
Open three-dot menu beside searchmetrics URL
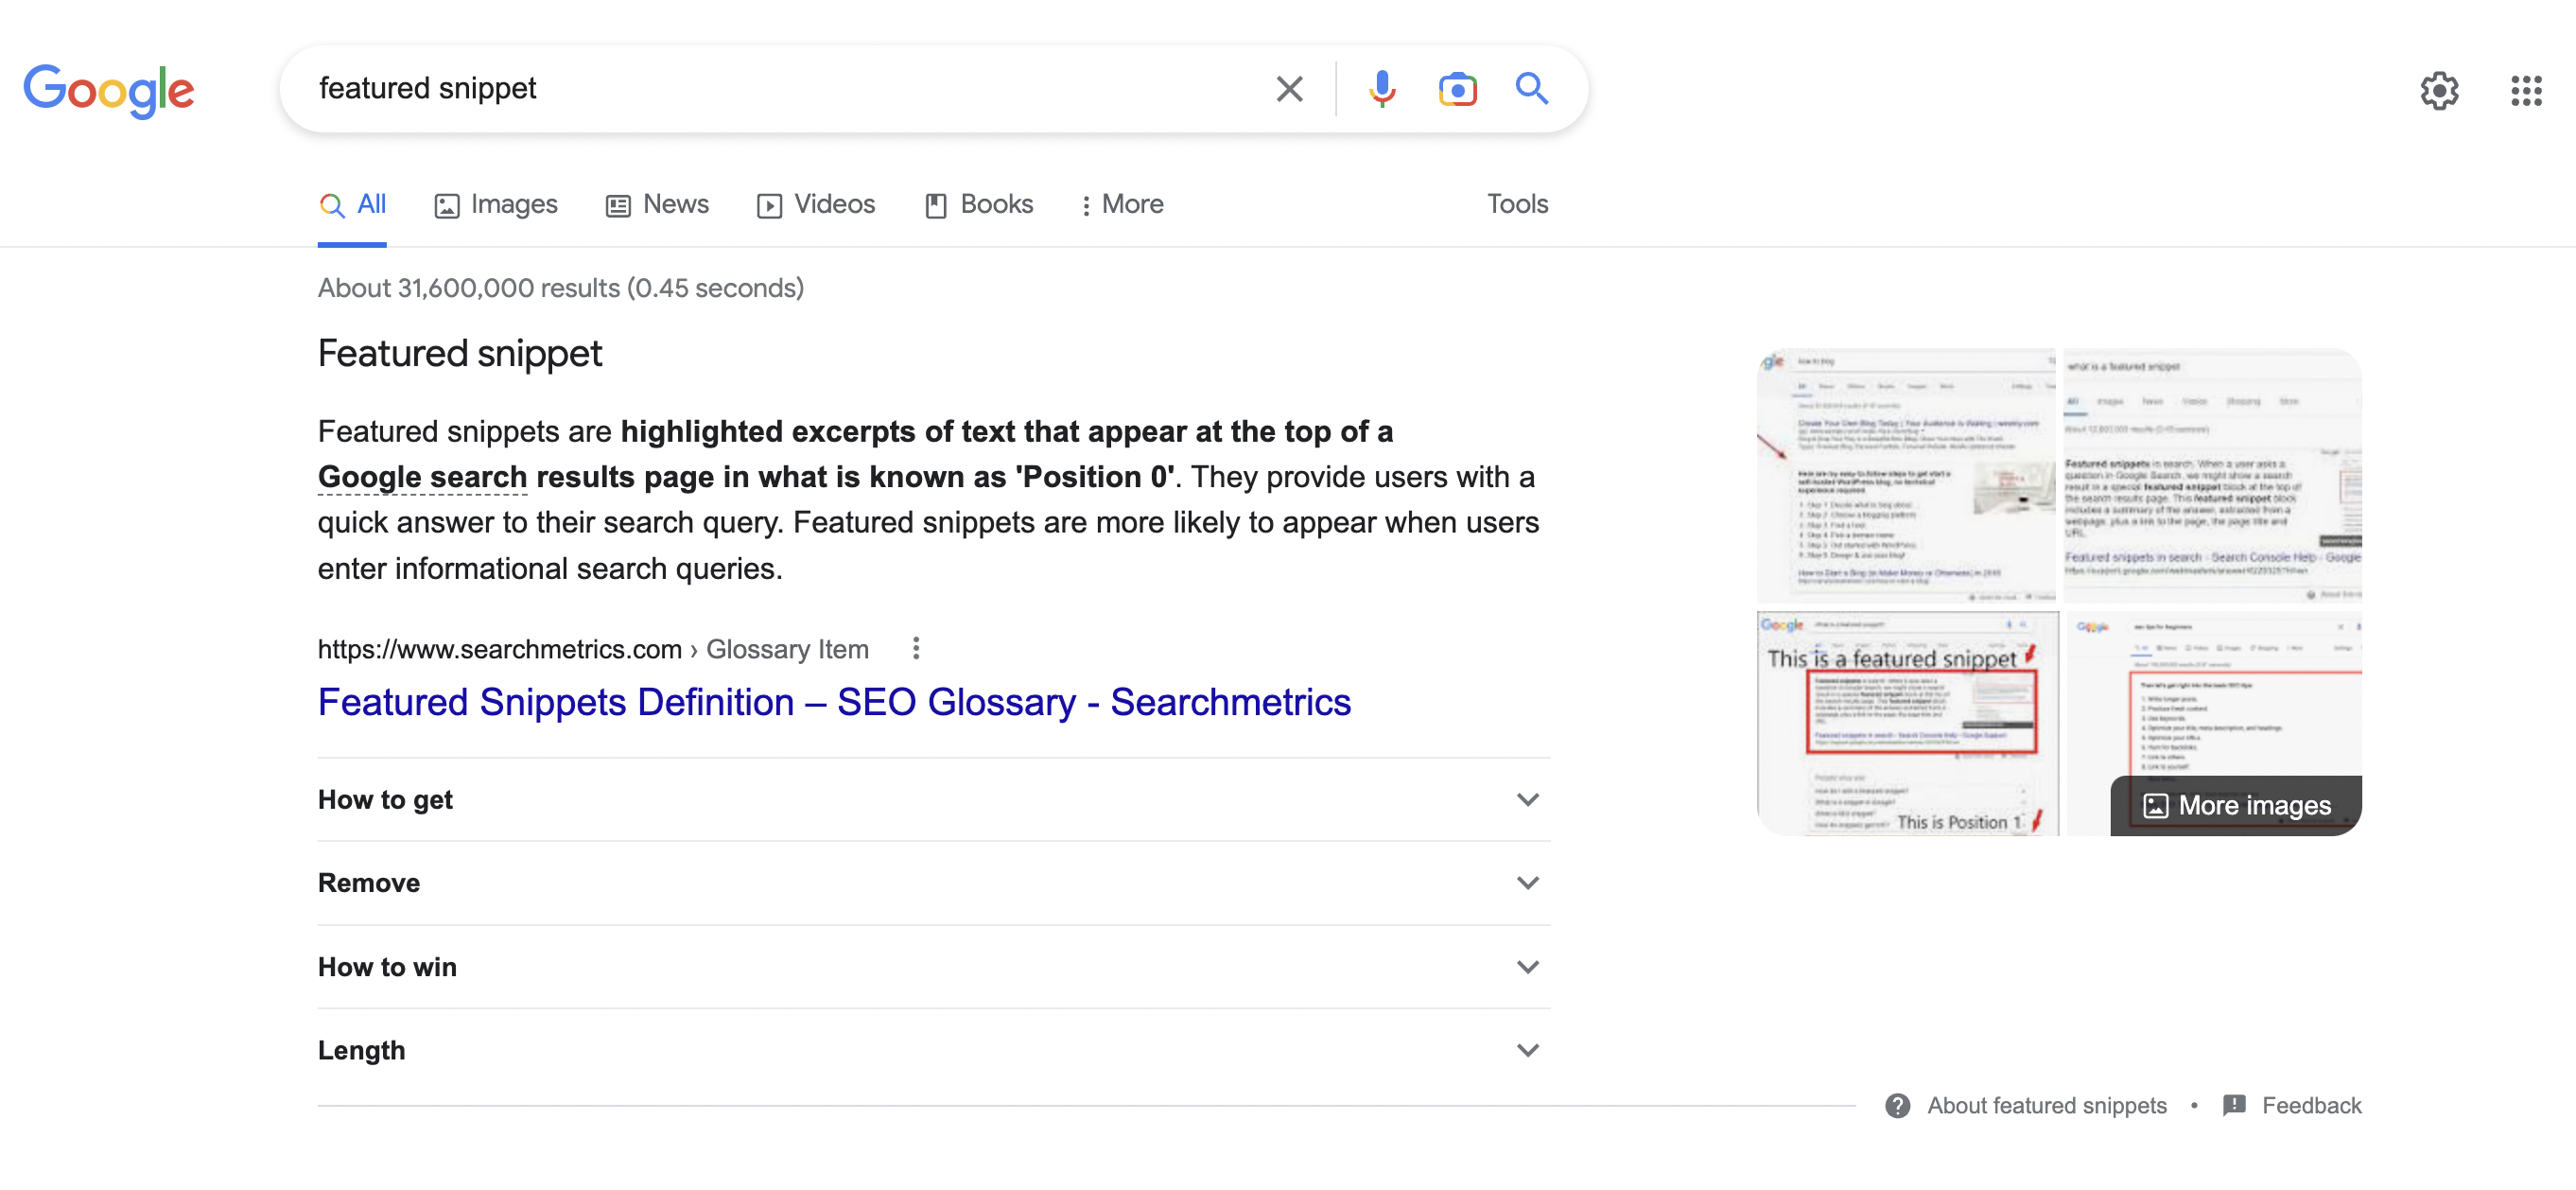(915, 648)
